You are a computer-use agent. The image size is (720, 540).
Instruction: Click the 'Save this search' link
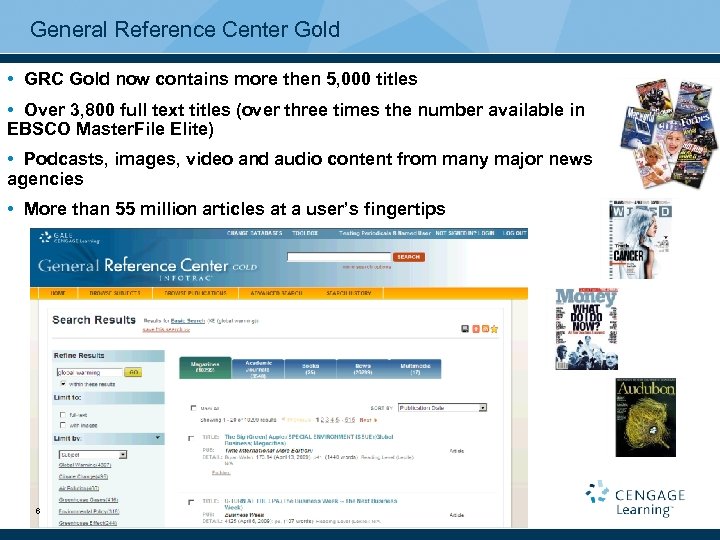166,329
